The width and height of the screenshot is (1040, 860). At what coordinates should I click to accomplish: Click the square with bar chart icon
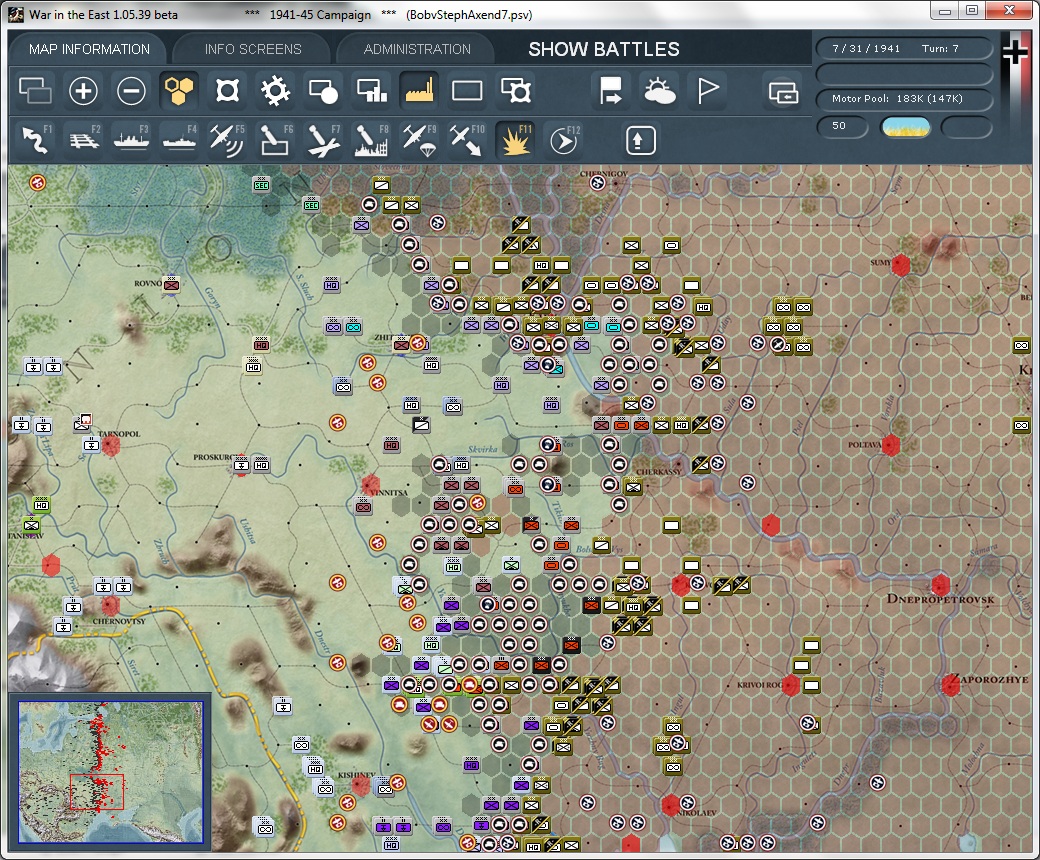point(371,91)
